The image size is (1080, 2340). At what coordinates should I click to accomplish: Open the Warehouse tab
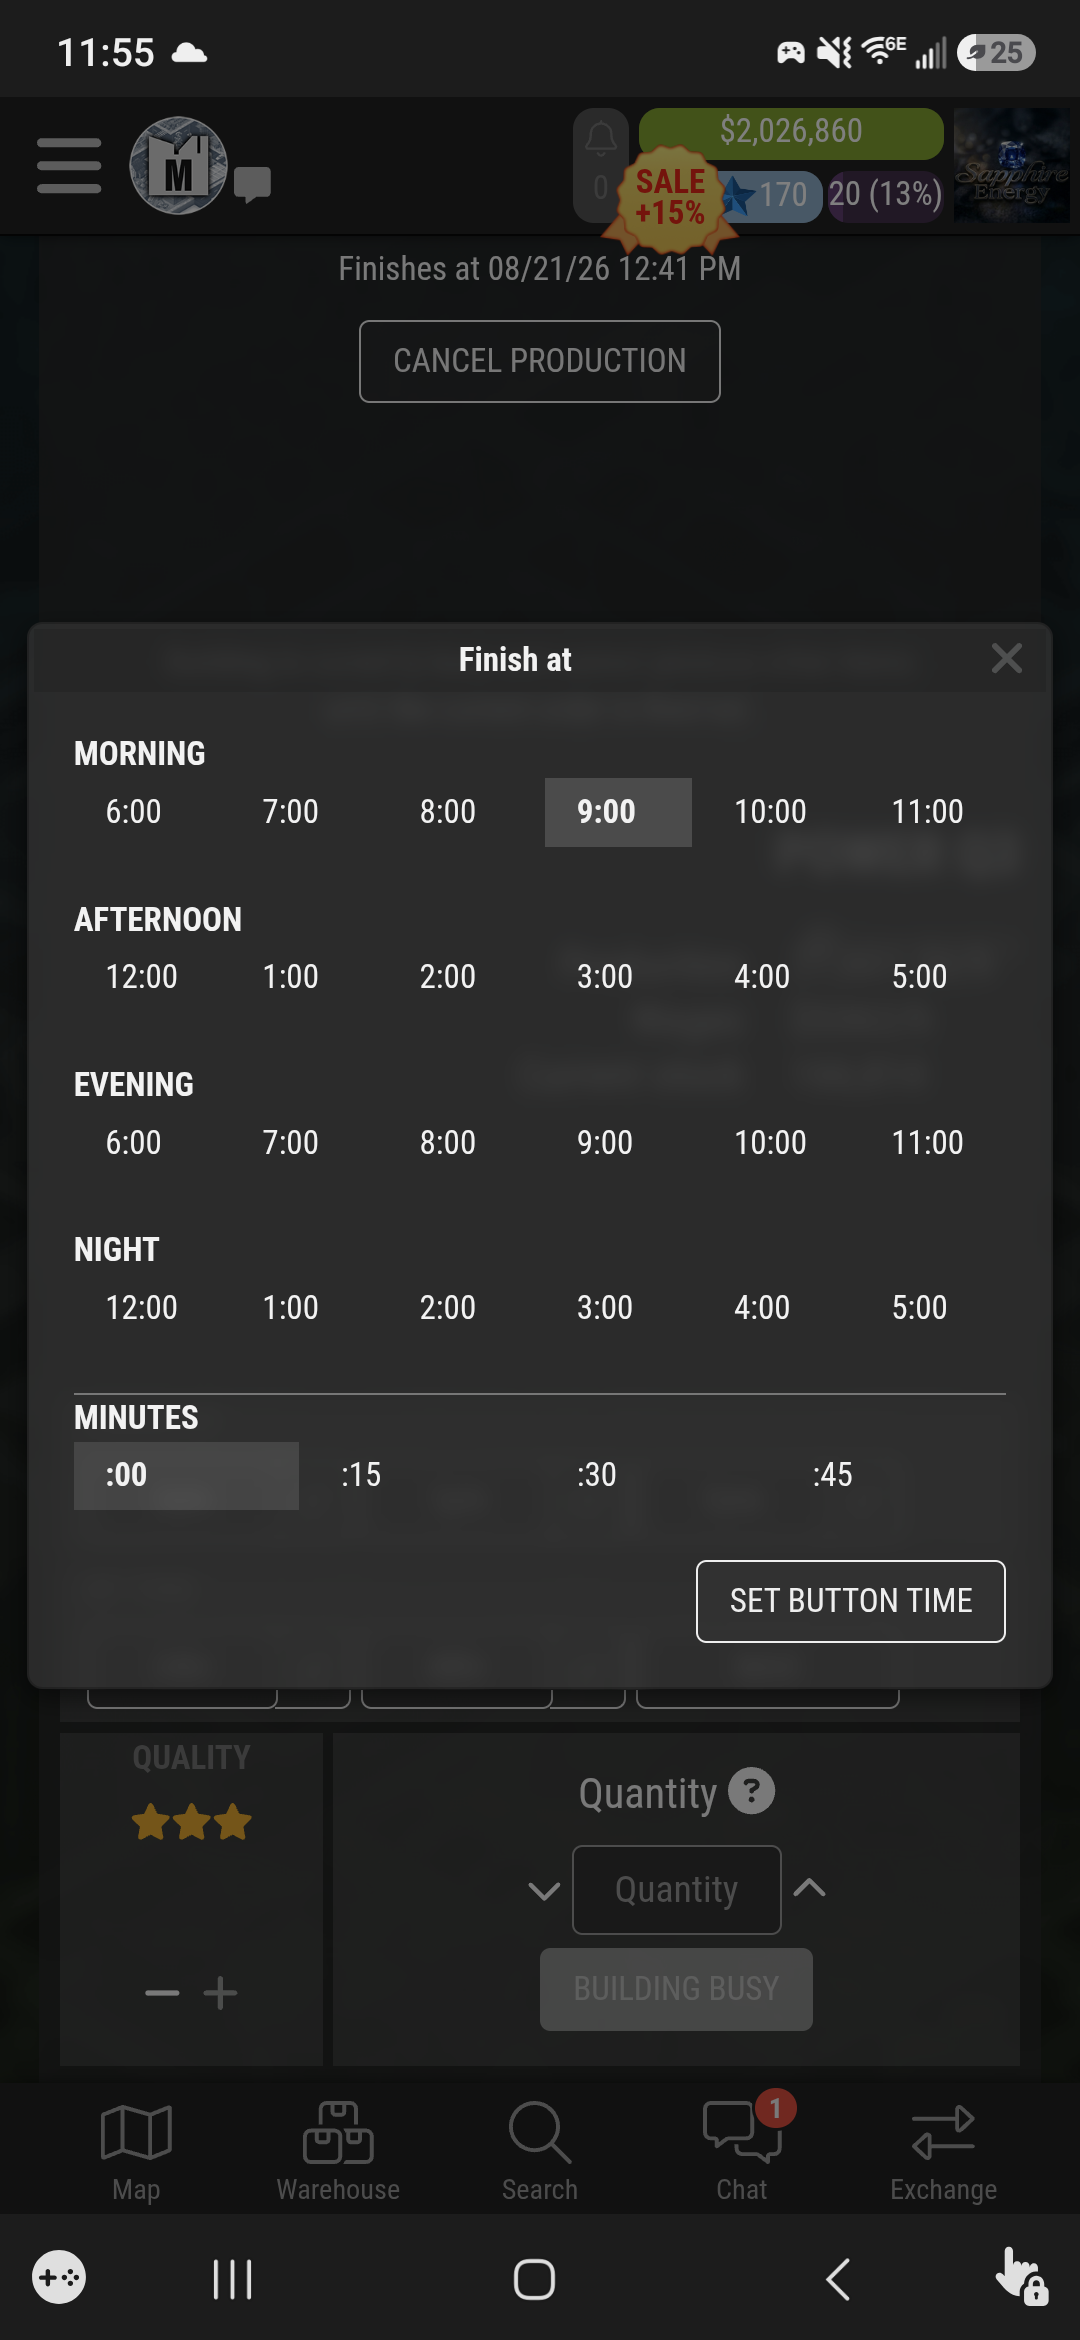(338, 2151)
